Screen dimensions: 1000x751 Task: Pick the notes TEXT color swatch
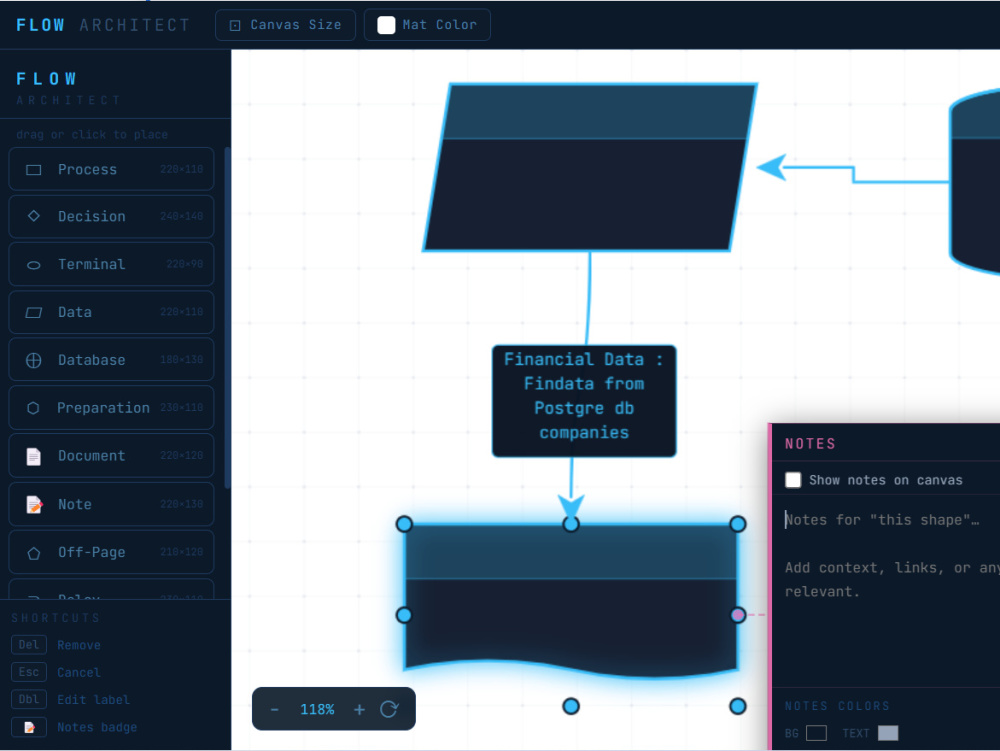888,733
